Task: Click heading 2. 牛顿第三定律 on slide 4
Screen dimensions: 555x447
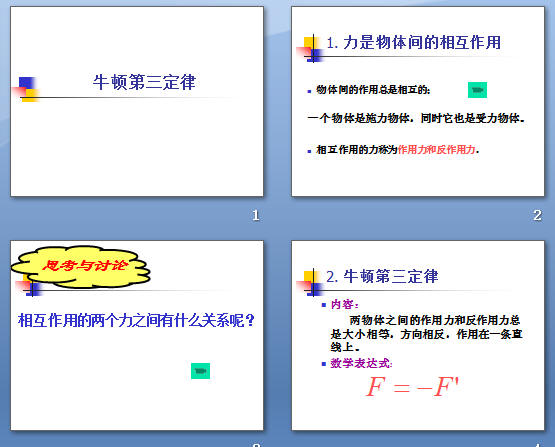Action: click(x=382, y=276)
